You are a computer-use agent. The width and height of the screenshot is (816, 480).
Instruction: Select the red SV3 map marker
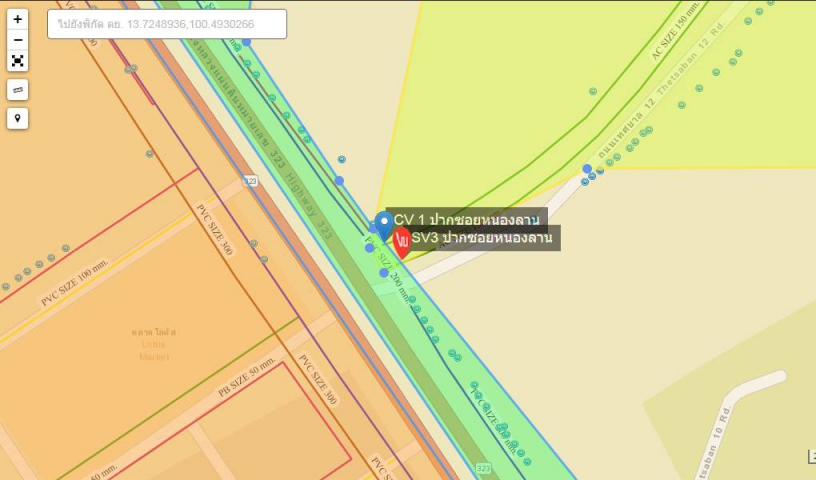tap(402, 243)
